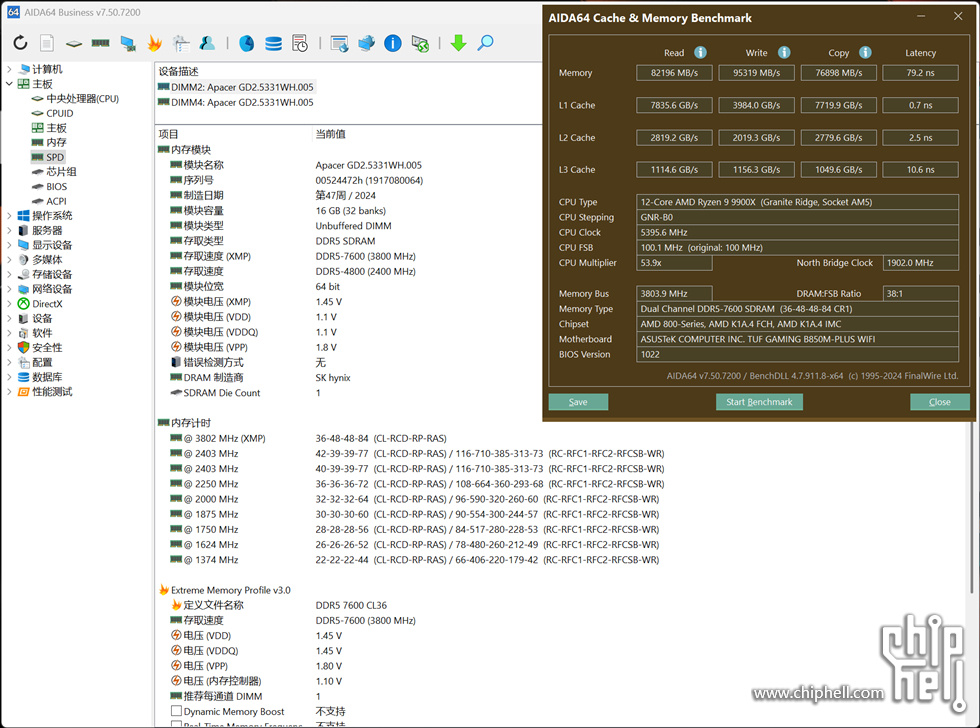Click the monitor diagnostics toolbar icon
This screenshot has width=980, height=728.
pyautogui.click(x=128, y=43)
